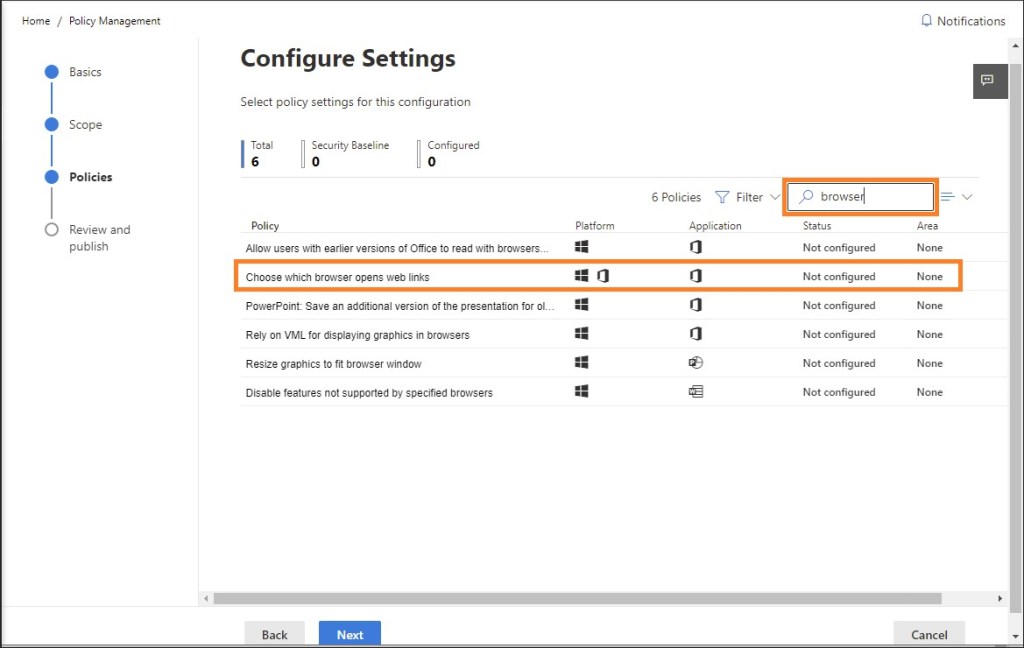Open 'Disable features not supported by specified browsers'

[369, 393]
